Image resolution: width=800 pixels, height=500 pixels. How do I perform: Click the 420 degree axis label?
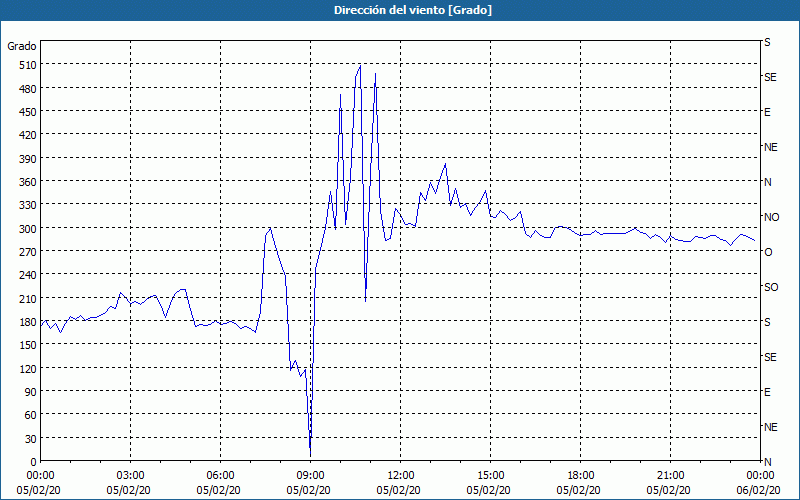tap(28, 135)
